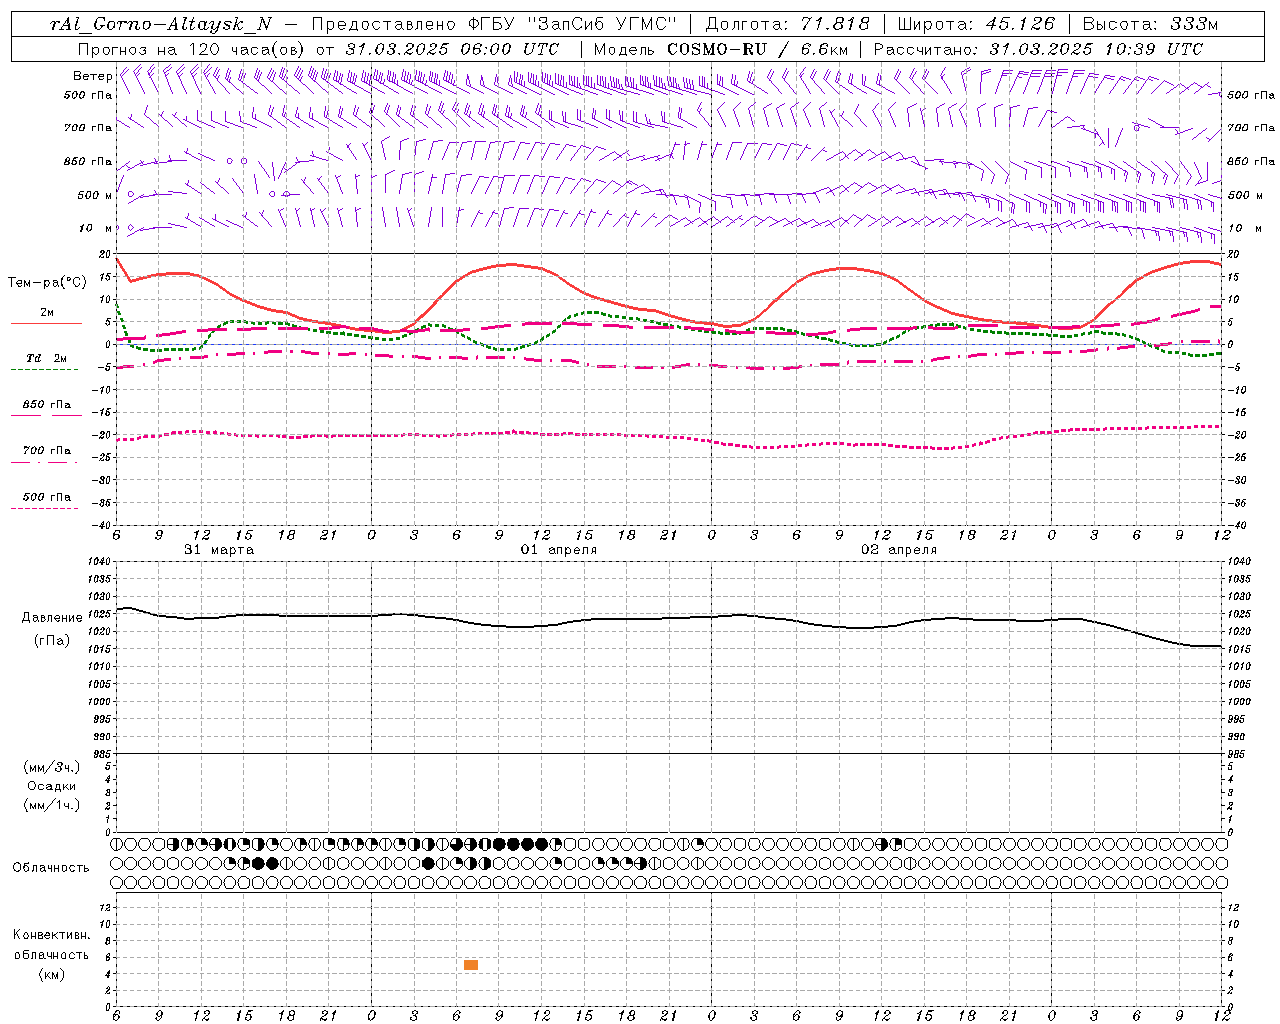Click the Тем-ра(°C) axis title

tap(47, 283)
